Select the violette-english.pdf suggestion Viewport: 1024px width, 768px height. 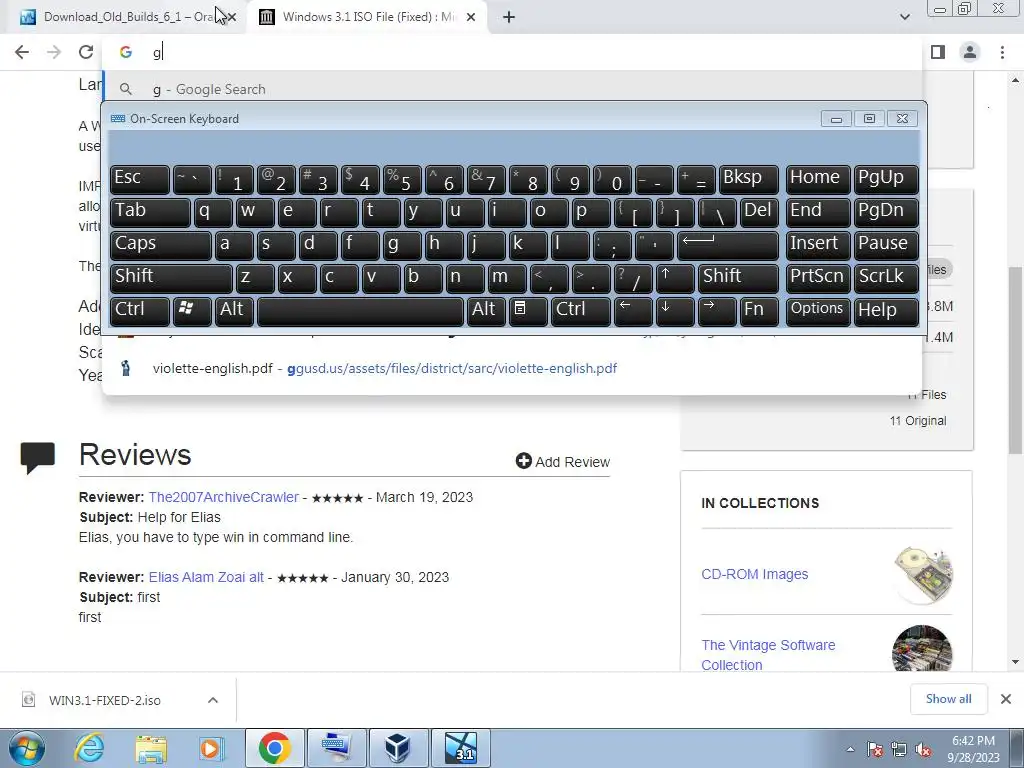click(512, 368)
